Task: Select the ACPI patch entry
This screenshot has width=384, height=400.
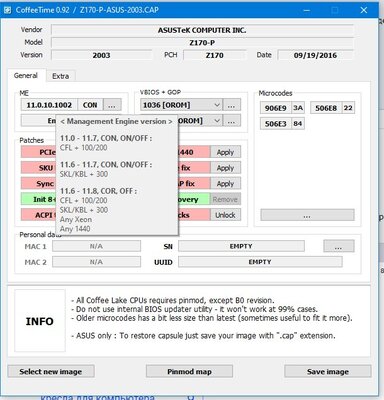Action: [x=39, y=215]
